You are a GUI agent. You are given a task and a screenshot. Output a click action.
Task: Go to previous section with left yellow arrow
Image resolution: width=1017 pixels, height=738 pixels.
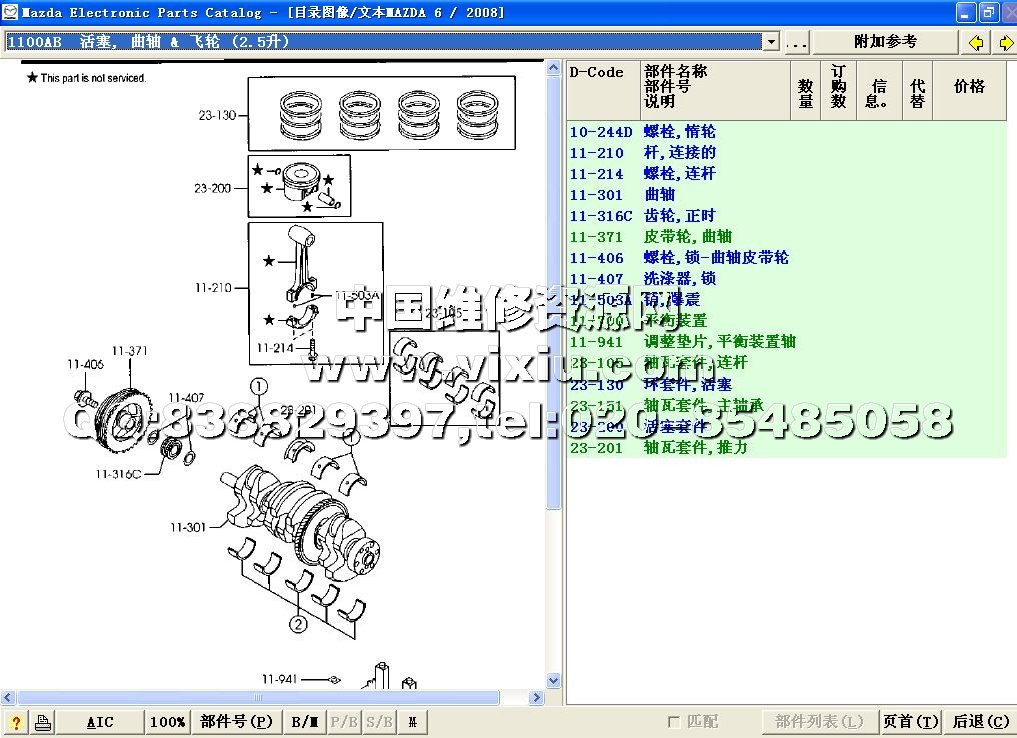(976, 42)
